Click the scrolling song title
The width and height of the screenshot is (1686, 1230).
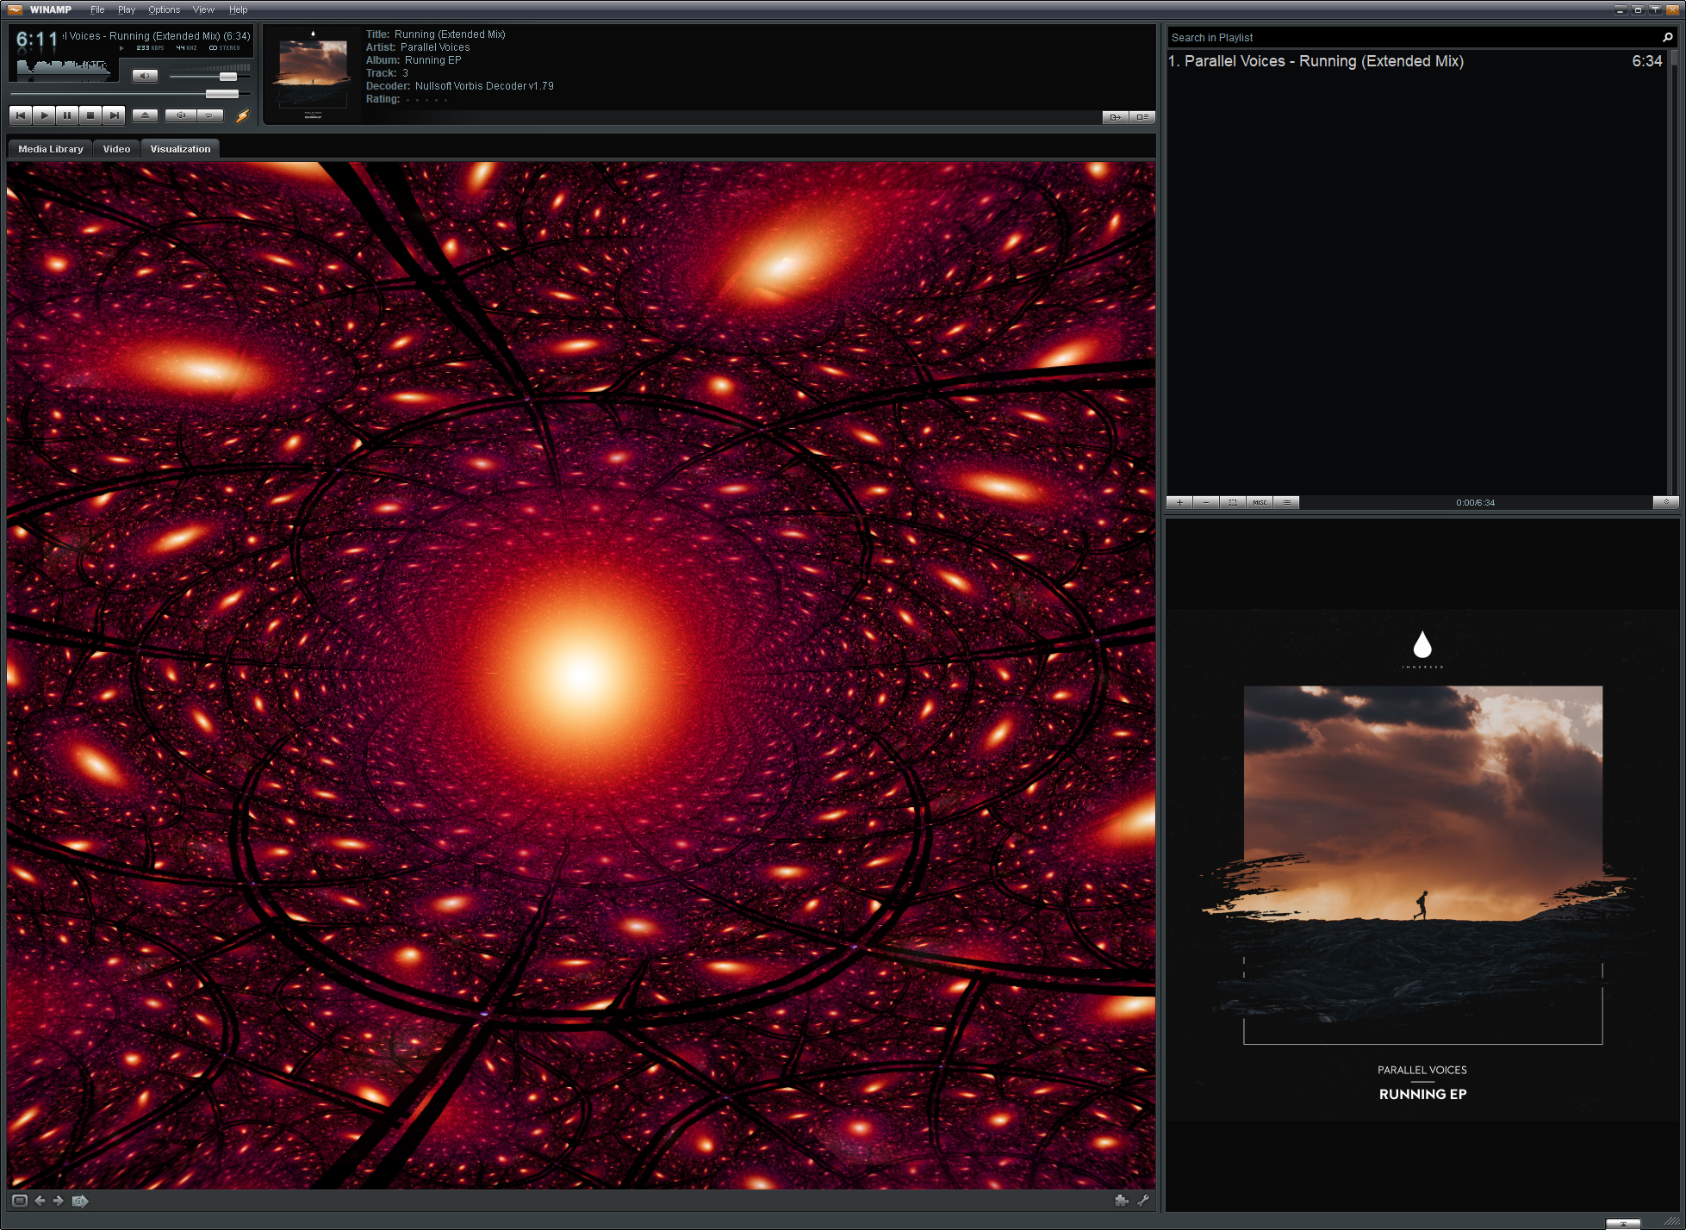click(156, 36)
